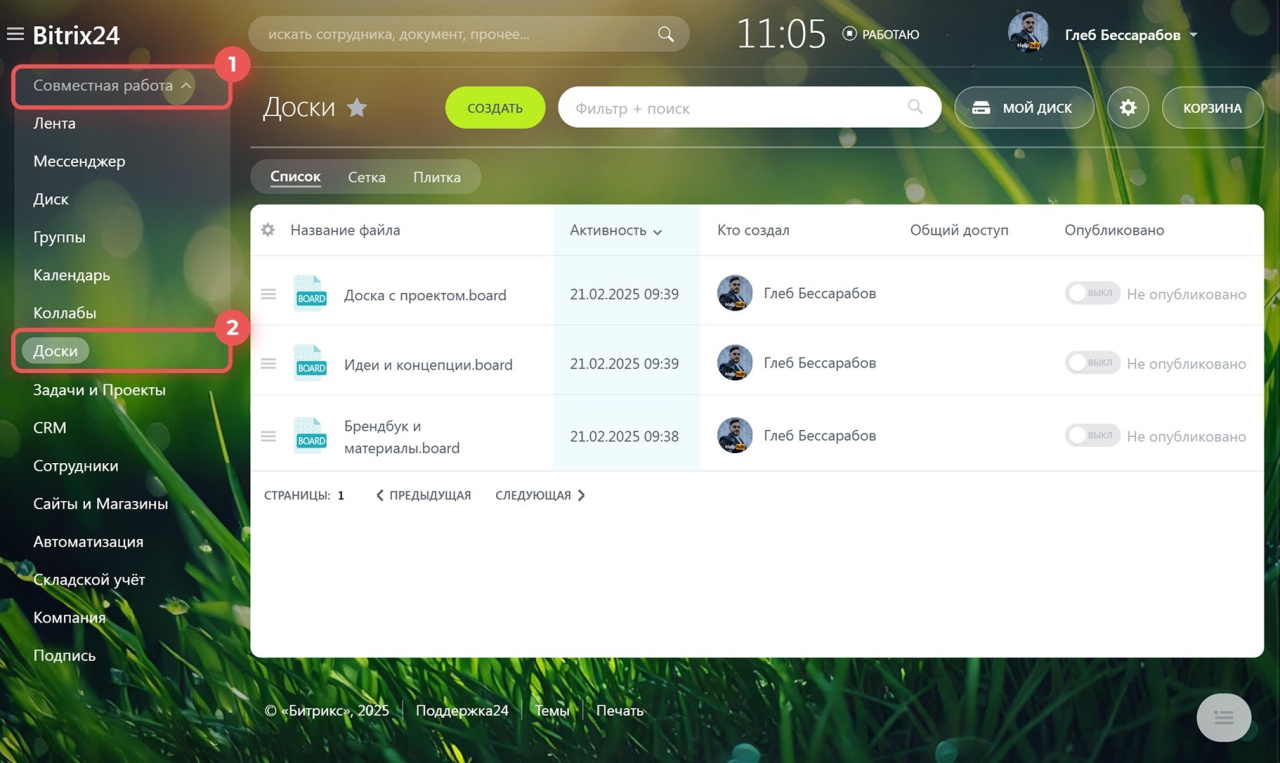Open the round list widget button at bottom right
This screenshot has width=1280, height=763.
[x=1224, y=718]
